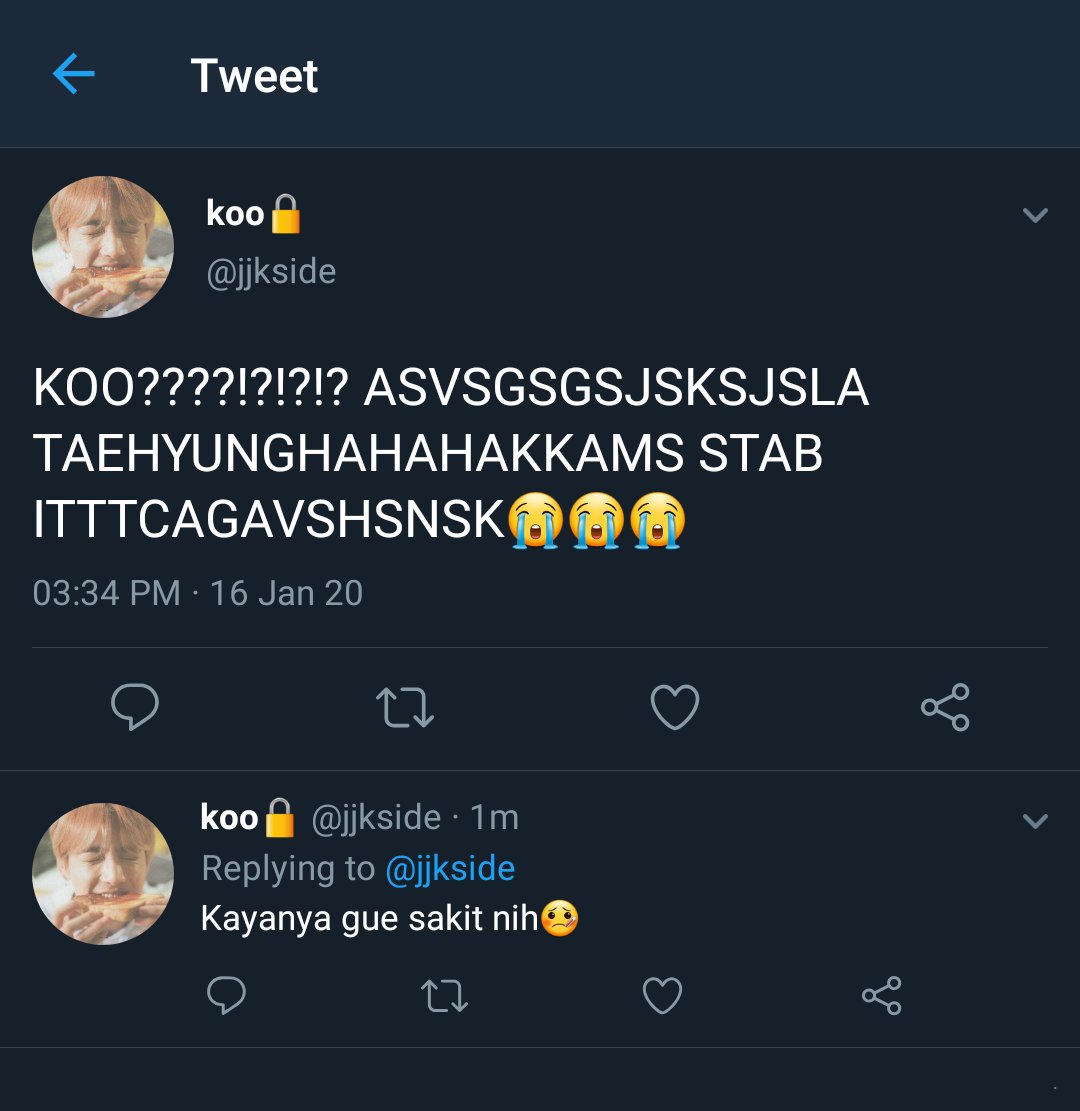Retweet the 'Kayanya gue sakit nih' reply
This screenshot has width=1080, height=1111.
[x=444, y=995]
